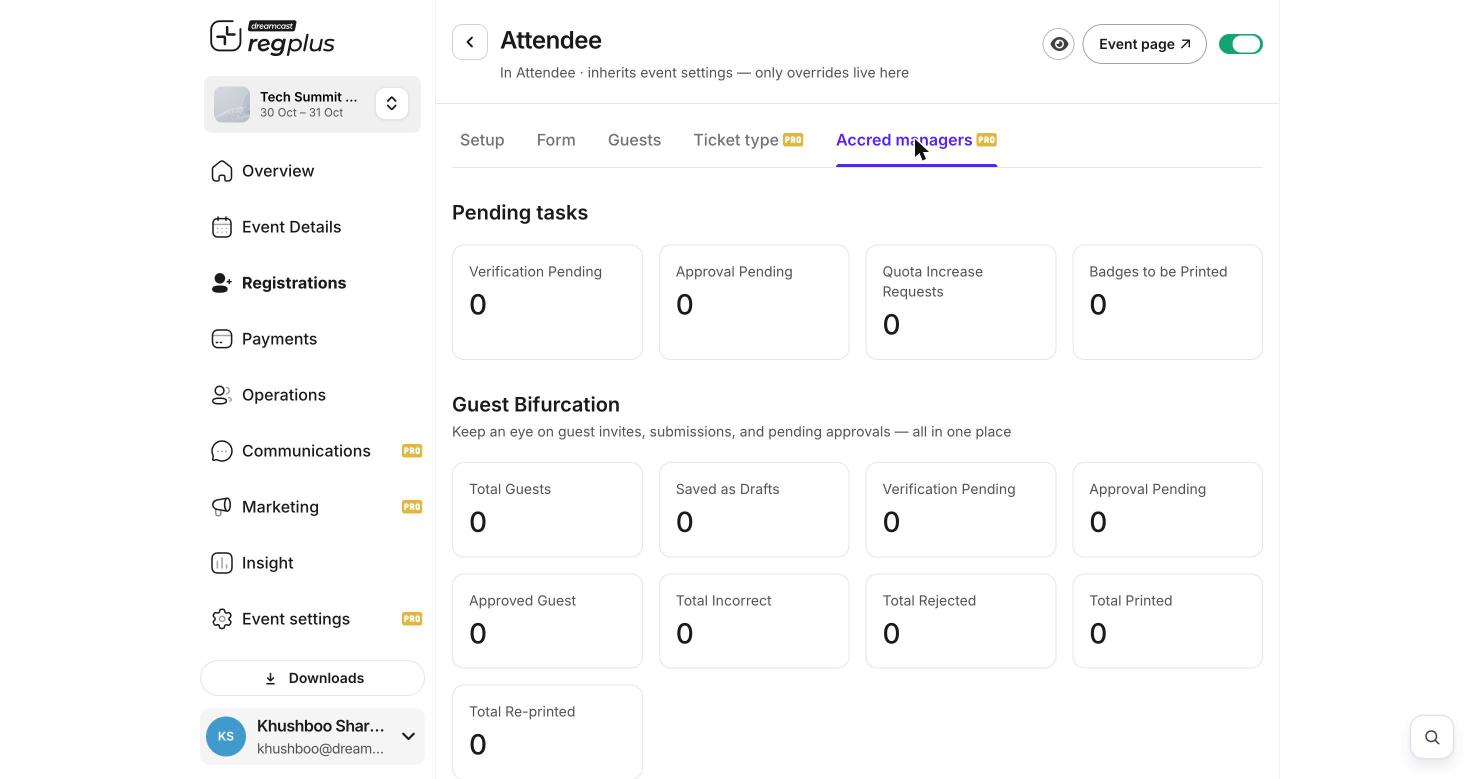
Task: Click the Guest Bifurcation heading
Action: (536, 405)
